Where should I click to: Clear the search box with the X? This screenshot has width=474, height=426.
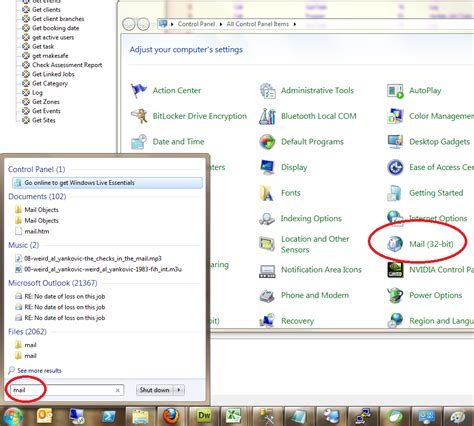click(118, 390)
